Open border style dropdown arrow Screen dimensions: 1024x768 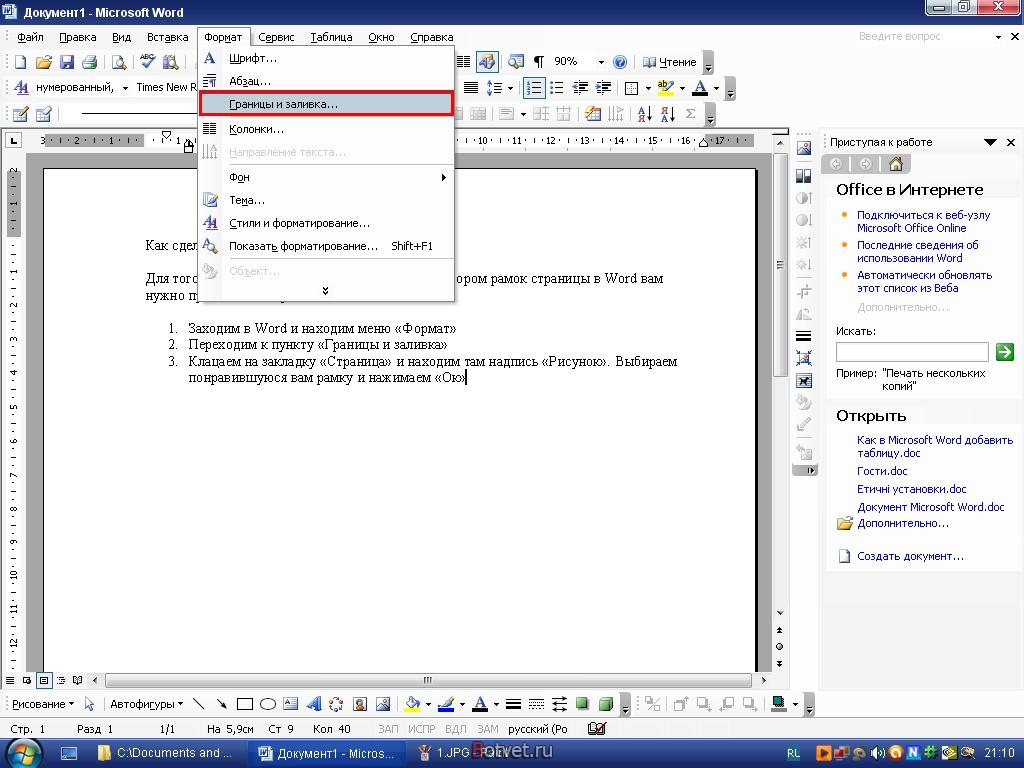pyautogui.click(x=648, y=88)
